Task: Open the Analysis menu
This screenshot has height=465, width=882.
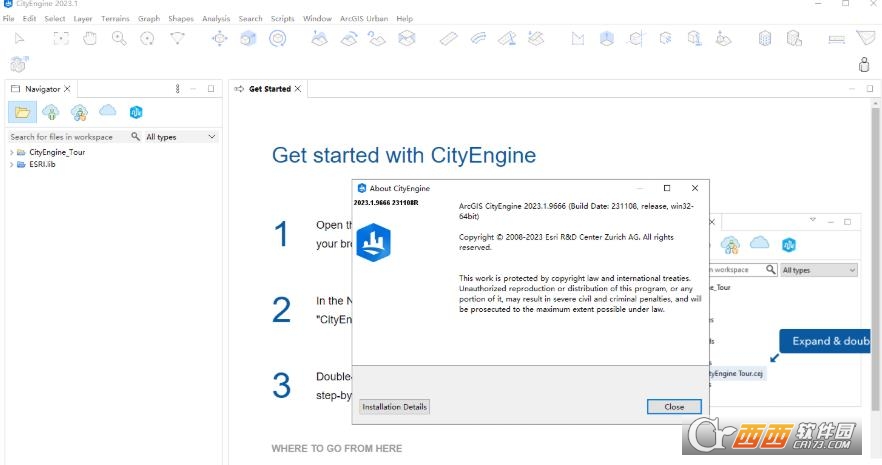Action: (x=216, y=19)
